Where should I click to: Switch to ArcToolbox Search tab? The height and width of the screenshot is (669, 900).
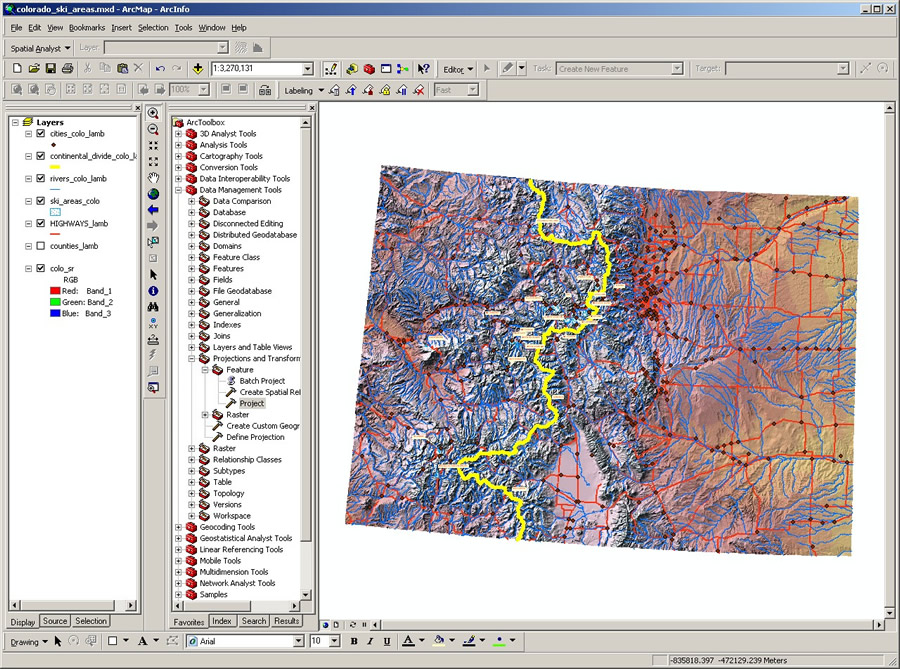coord(254,621)
